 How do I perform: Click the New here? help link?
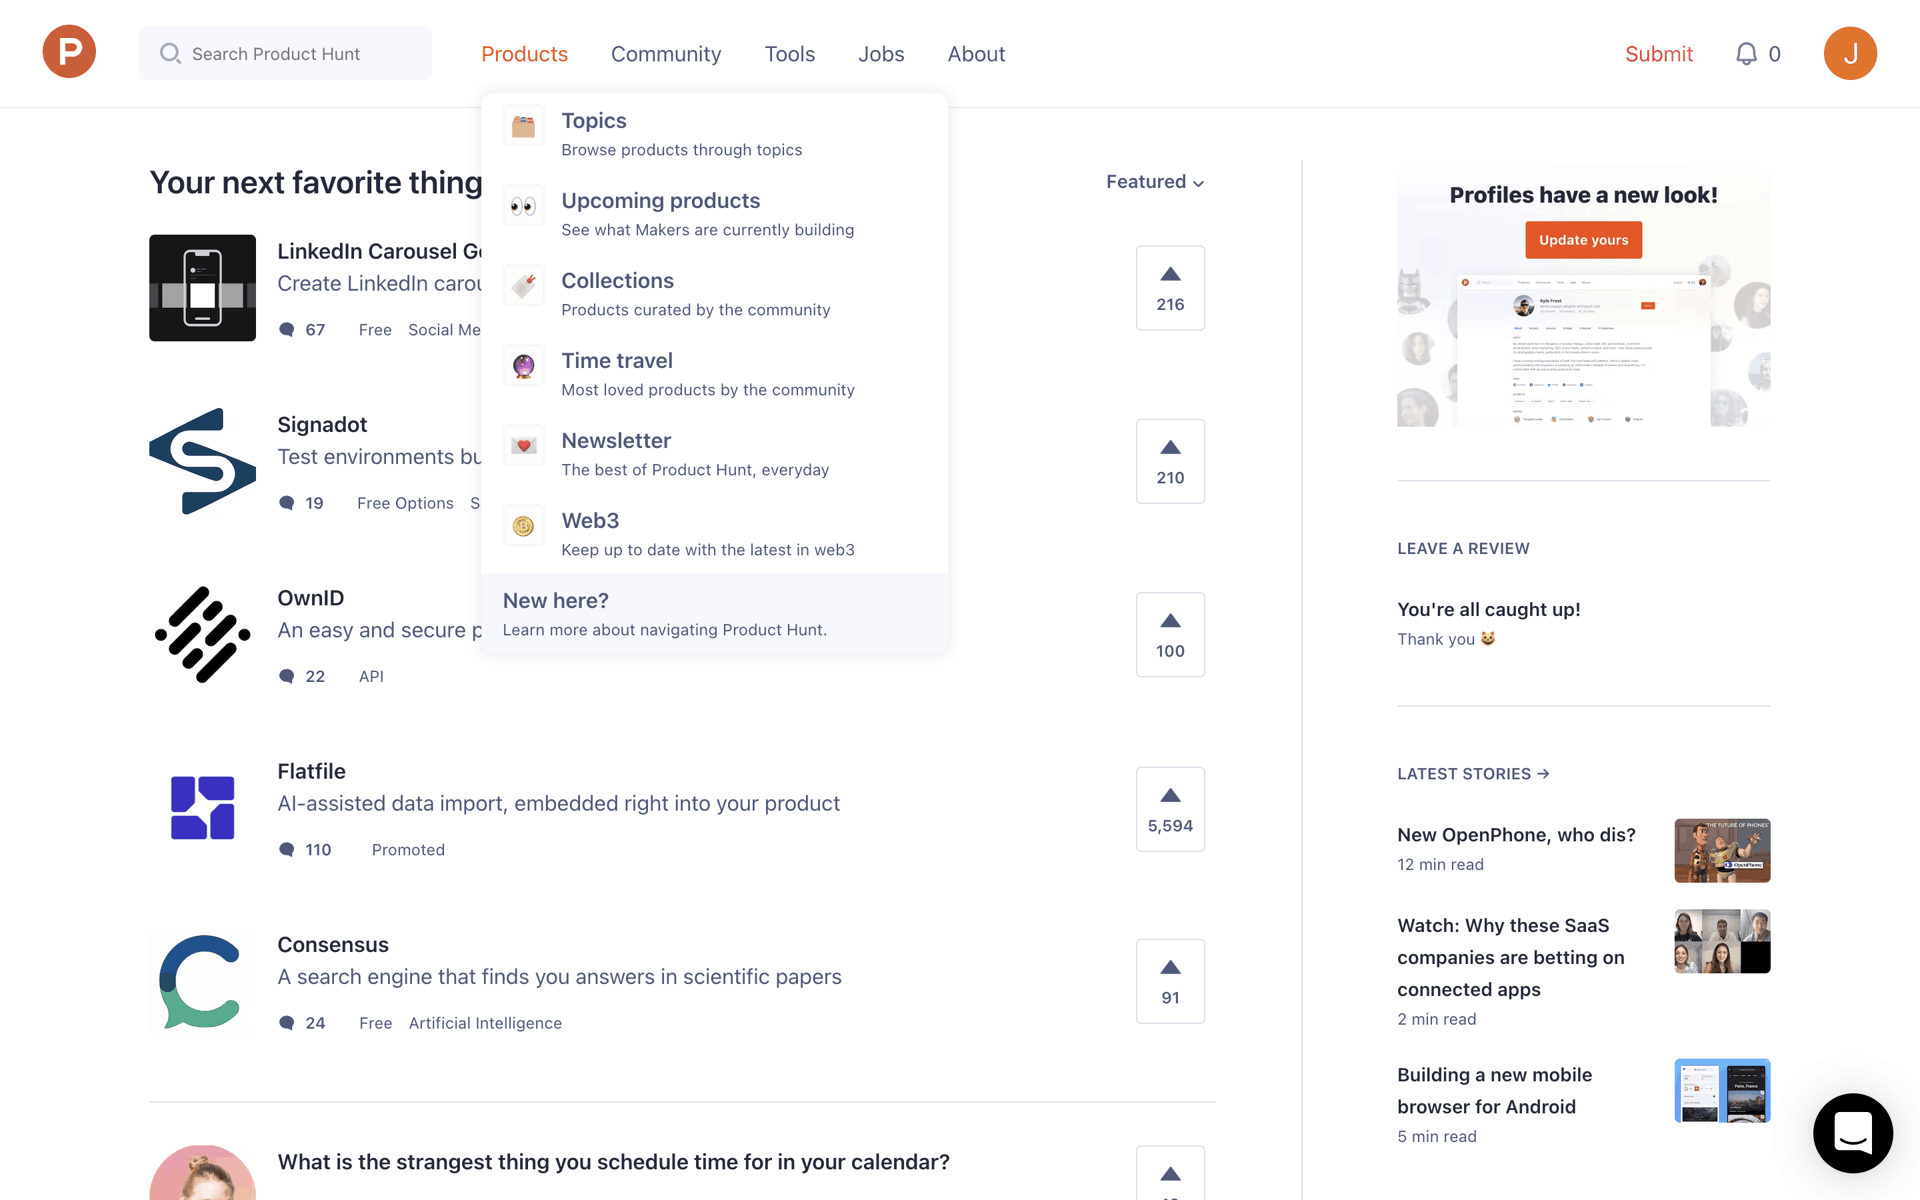[714, 614]
